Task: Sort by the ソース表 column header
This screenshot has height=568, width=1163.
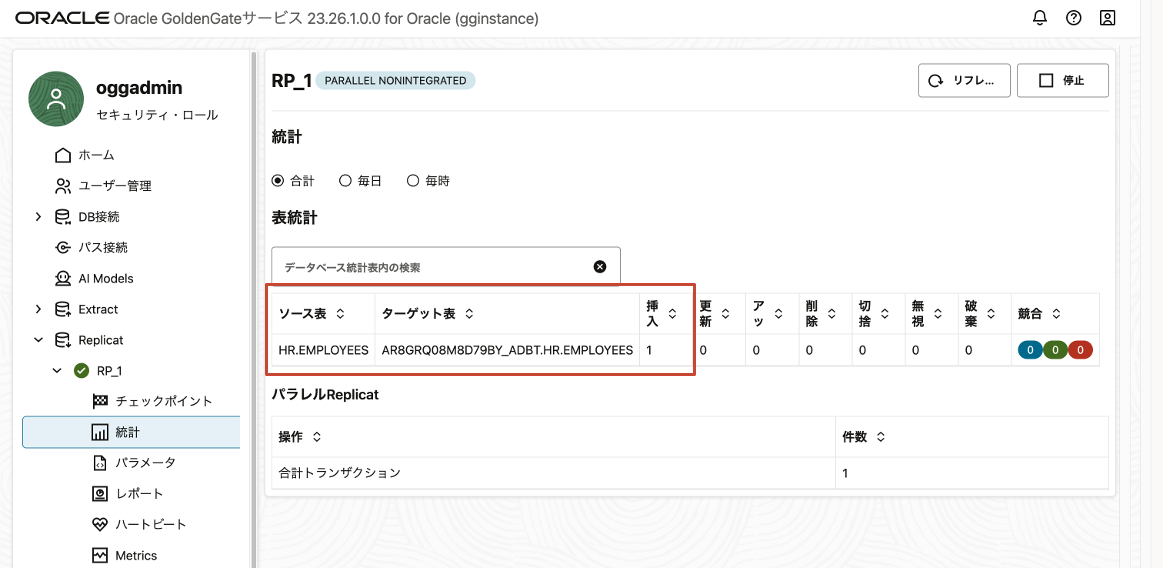Action: (x=312, y=314)
